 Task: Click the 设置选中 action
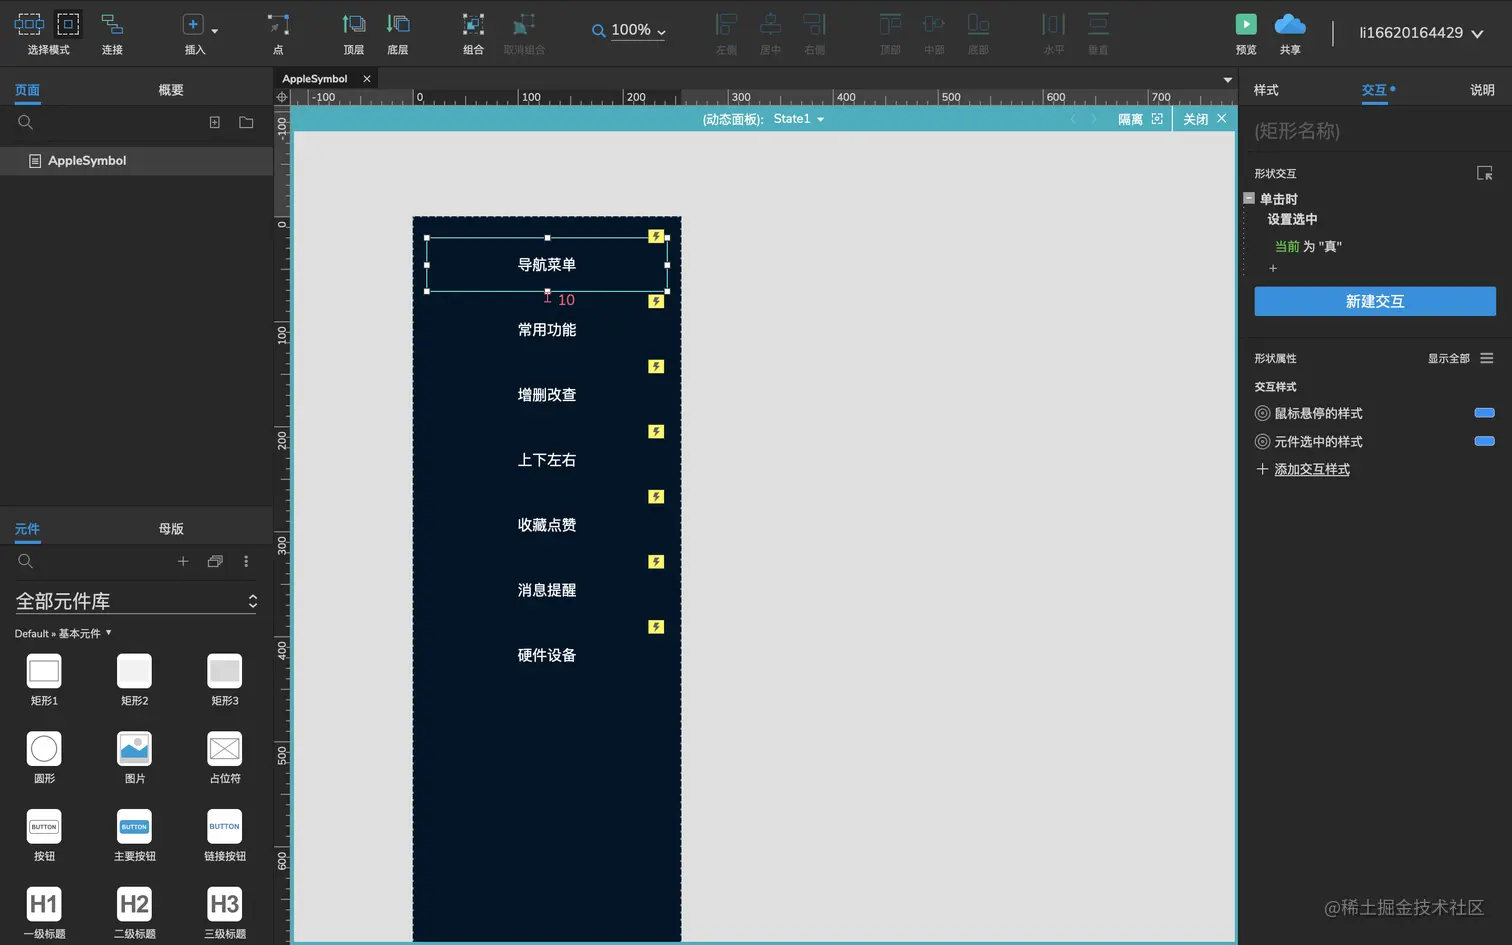click(x=1292, y=219)
